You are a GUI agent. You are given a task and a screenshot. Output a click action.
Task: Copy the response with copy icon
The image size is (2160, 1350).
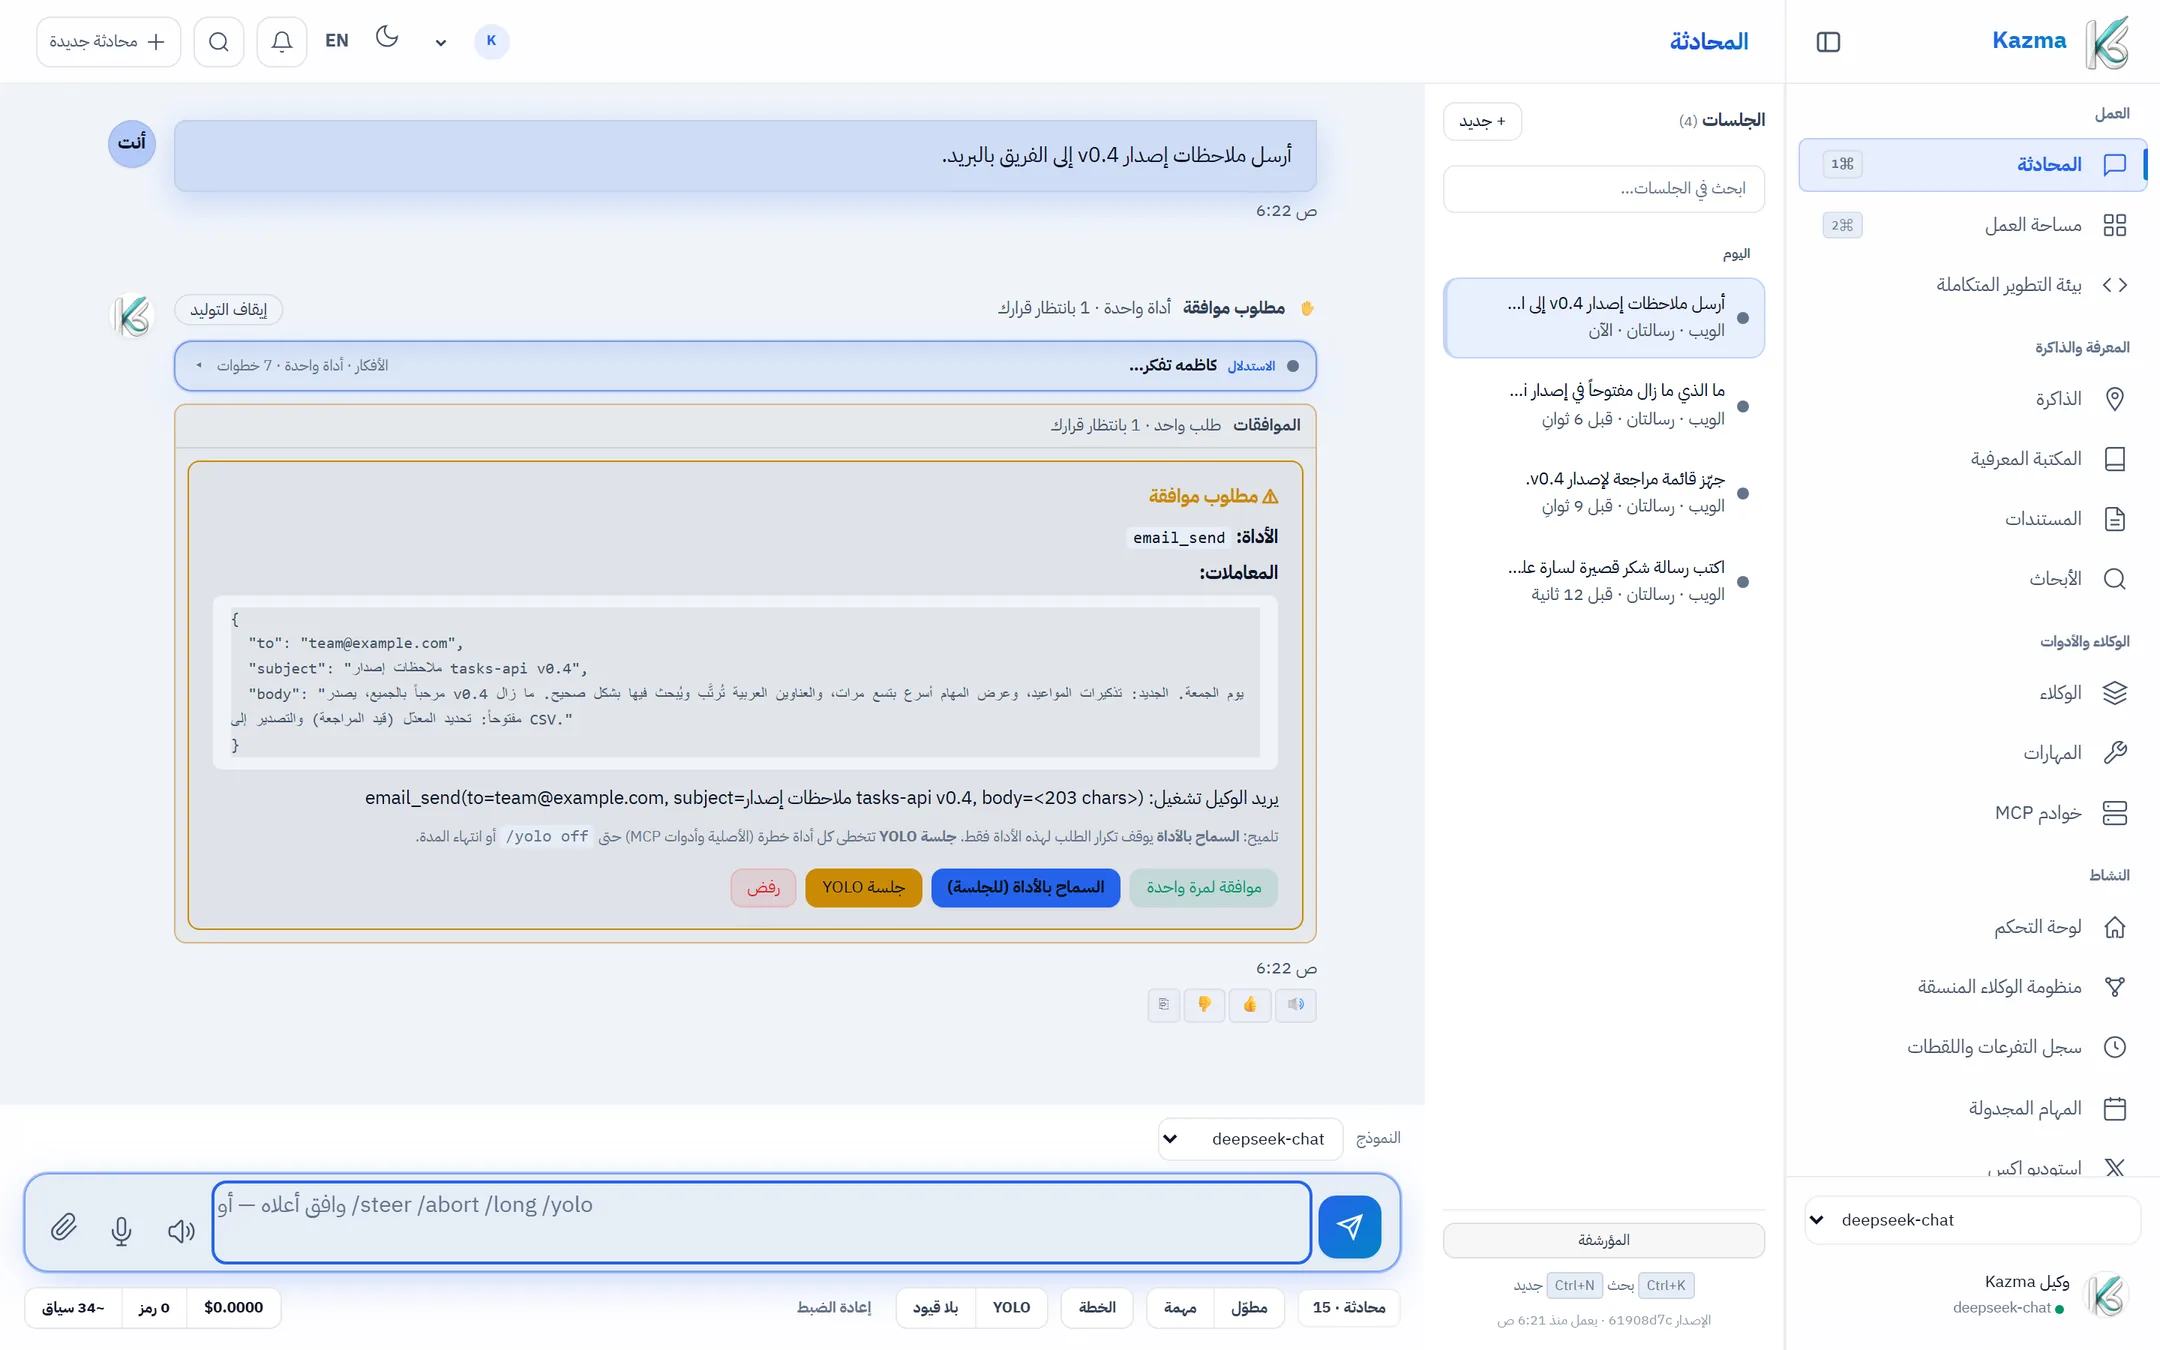(x=1164, y=1004)
